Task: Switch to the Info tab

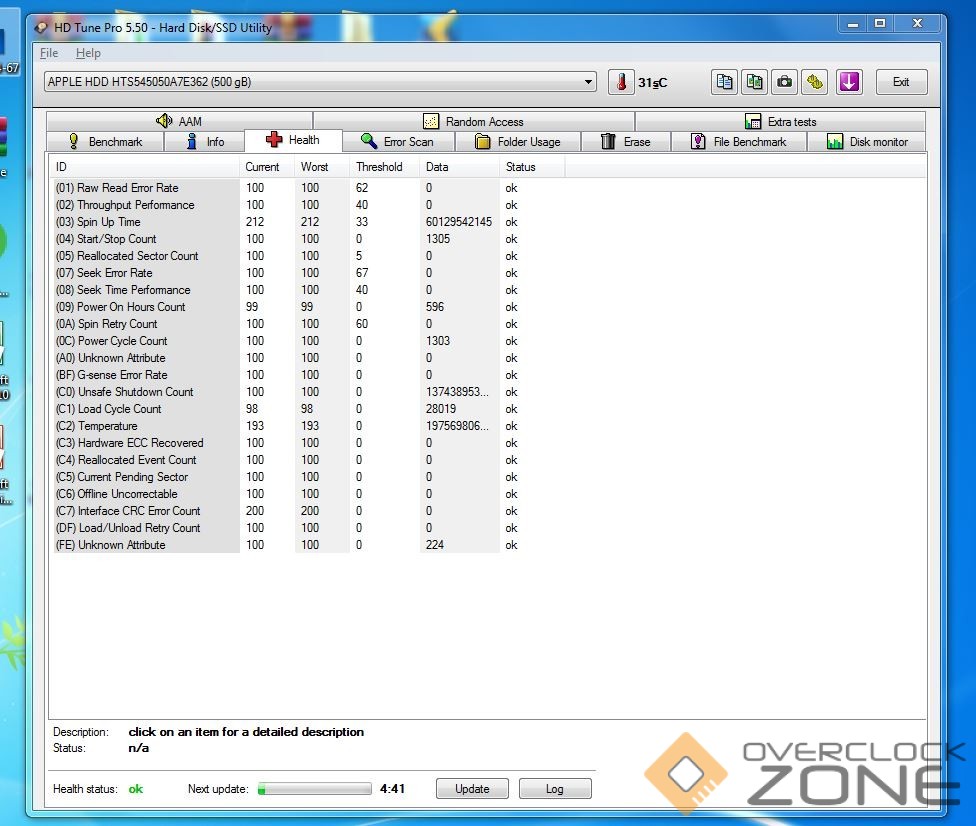Action: point(205,141)
